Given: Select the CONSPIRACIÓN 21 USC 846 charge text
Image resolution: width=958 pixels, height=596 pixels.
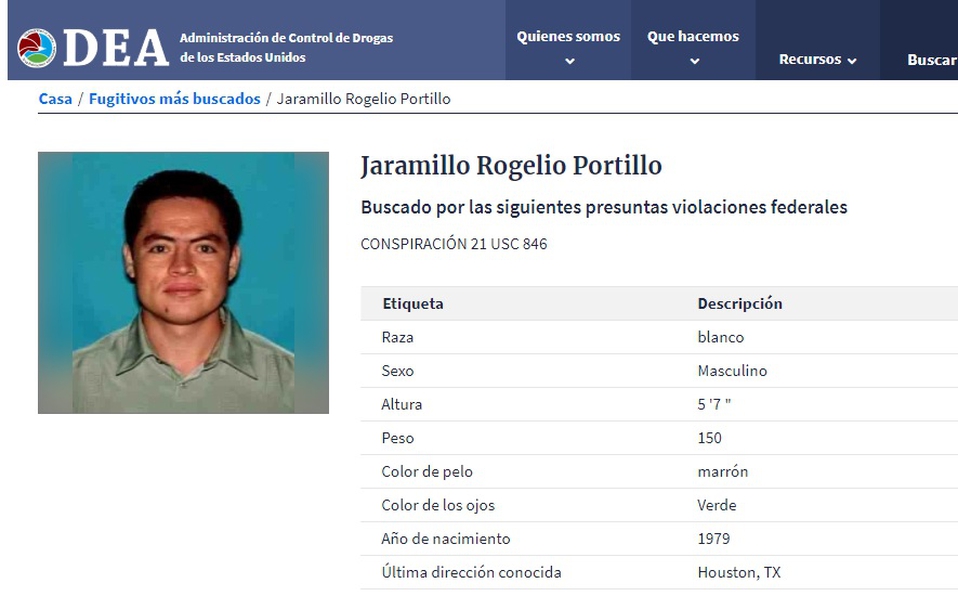Looking at the screenshot, I should (x=453, y=243).
